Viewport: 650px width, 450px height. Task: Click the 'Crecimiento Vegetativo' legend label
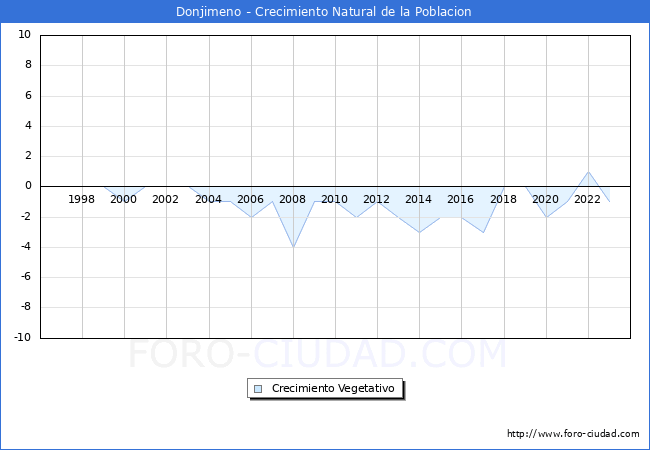(x=333, y=388)
